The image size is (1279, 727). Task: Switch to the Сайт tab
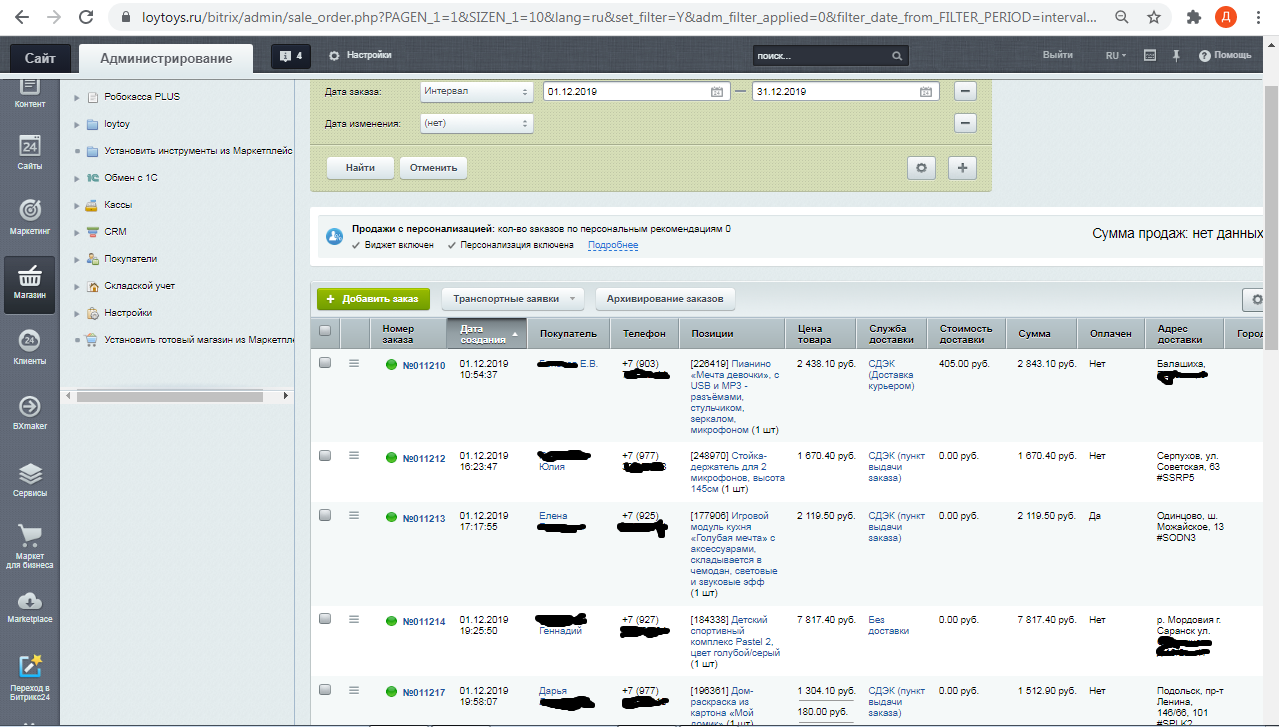click(x=40, y=58)
